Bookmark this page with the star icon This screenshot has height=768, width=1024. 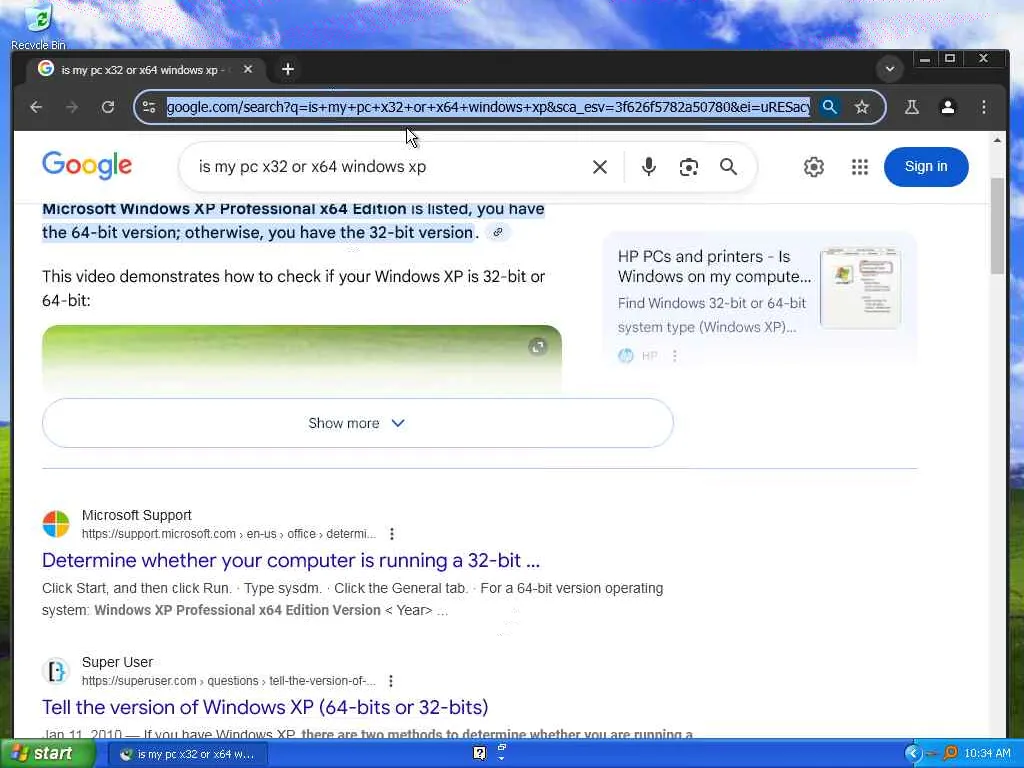pos(862,107)
